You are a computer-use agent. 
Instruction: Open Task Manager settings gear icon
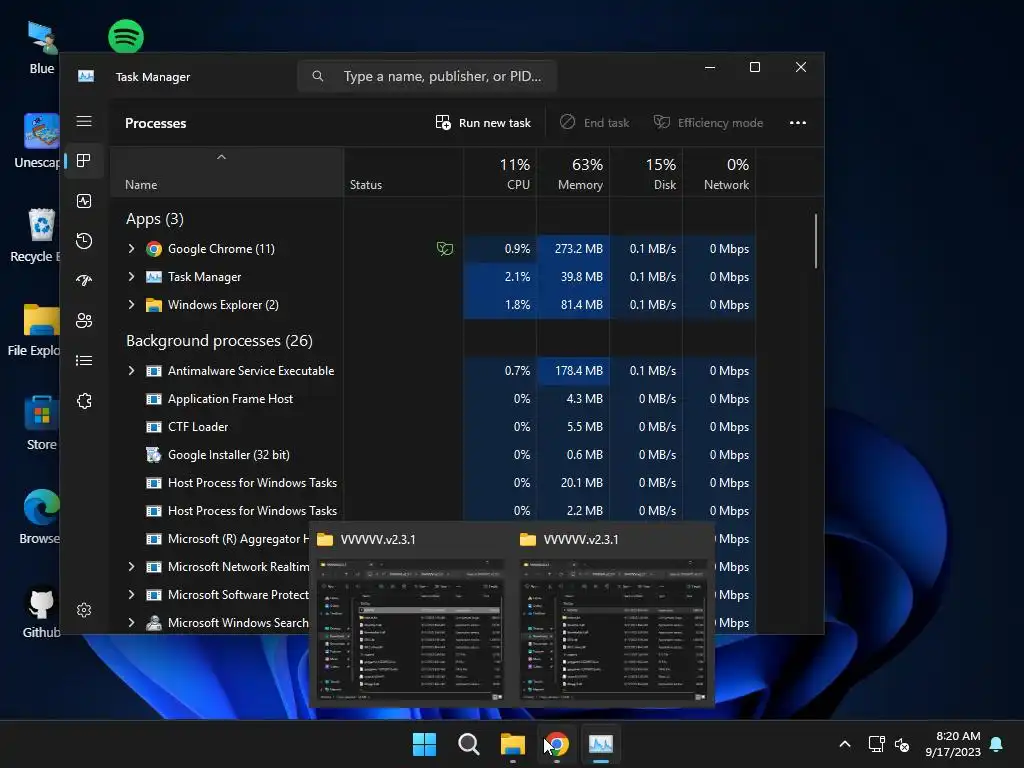tap(84, 610)
